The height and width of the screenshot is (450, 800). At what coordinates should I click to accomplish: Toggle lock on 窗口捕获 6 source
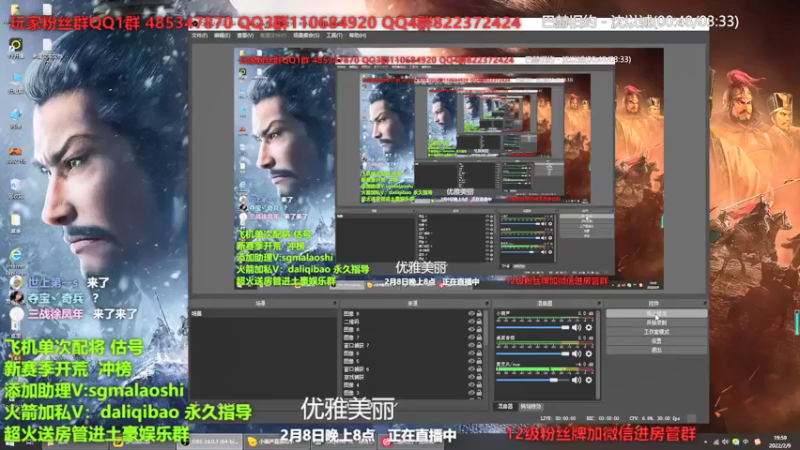point(480,369)
